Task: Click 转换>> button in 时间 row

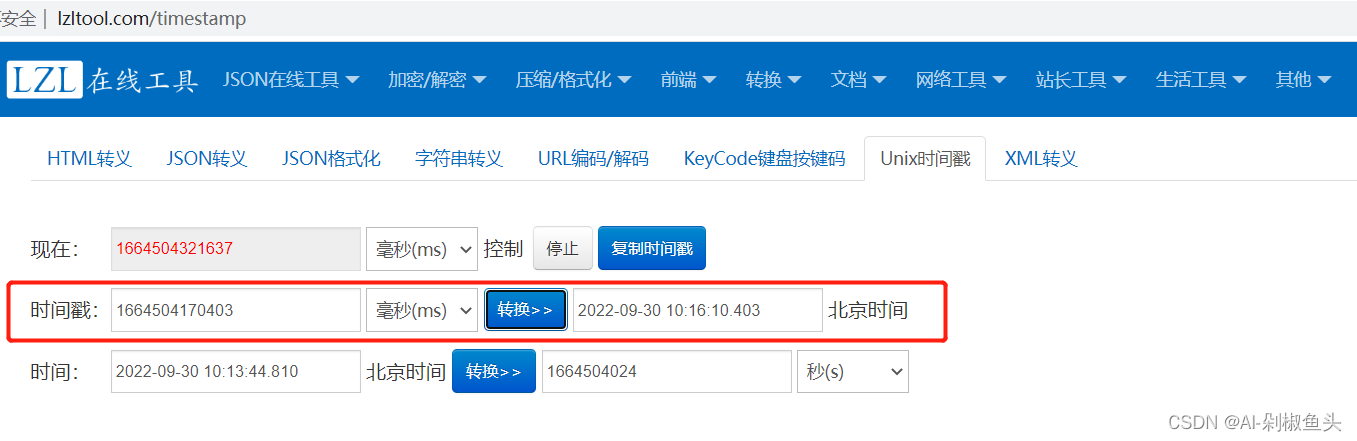Action: (x=494, y=371)
